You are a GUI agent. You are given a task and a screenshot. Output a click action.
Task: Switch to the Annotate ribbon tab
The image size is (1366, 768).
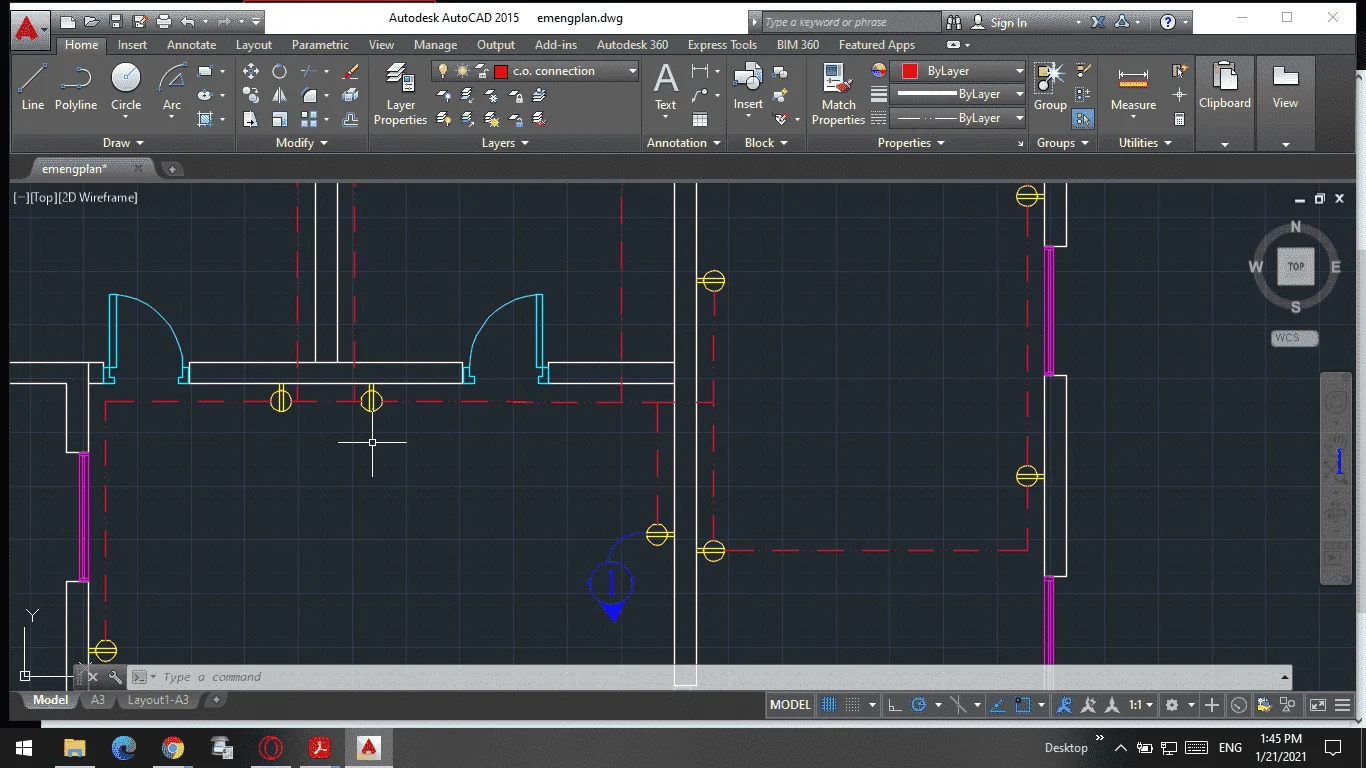pyautogui.click(x=191, y=45)
